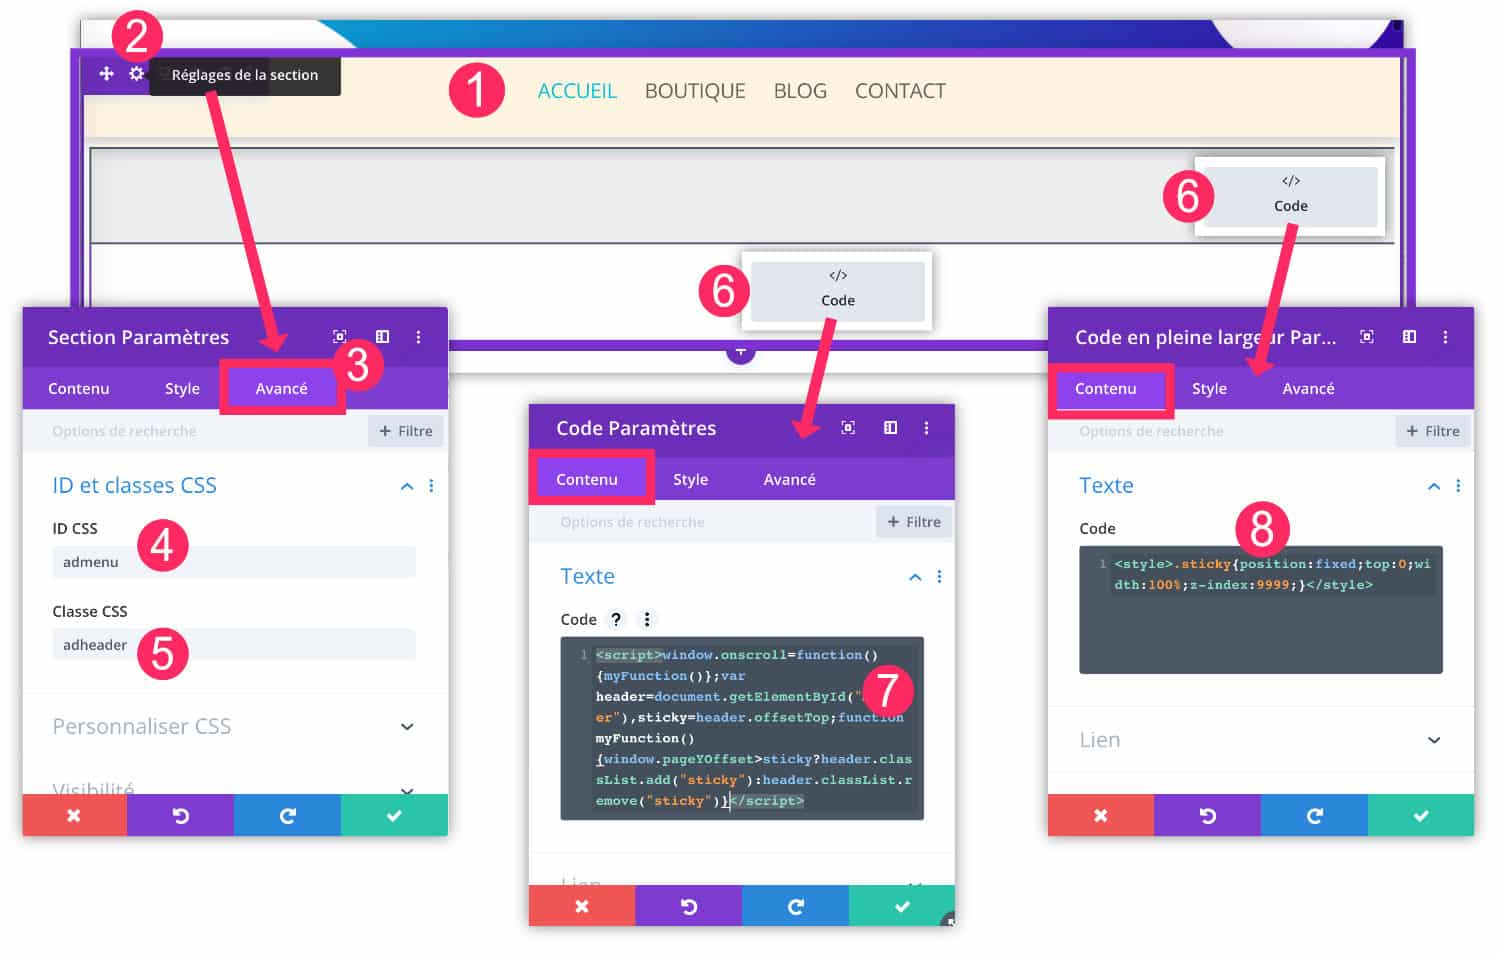Viewport: 1500px width, 954px height.
Task: Open section settings gear icon
Action: point(137,74)
